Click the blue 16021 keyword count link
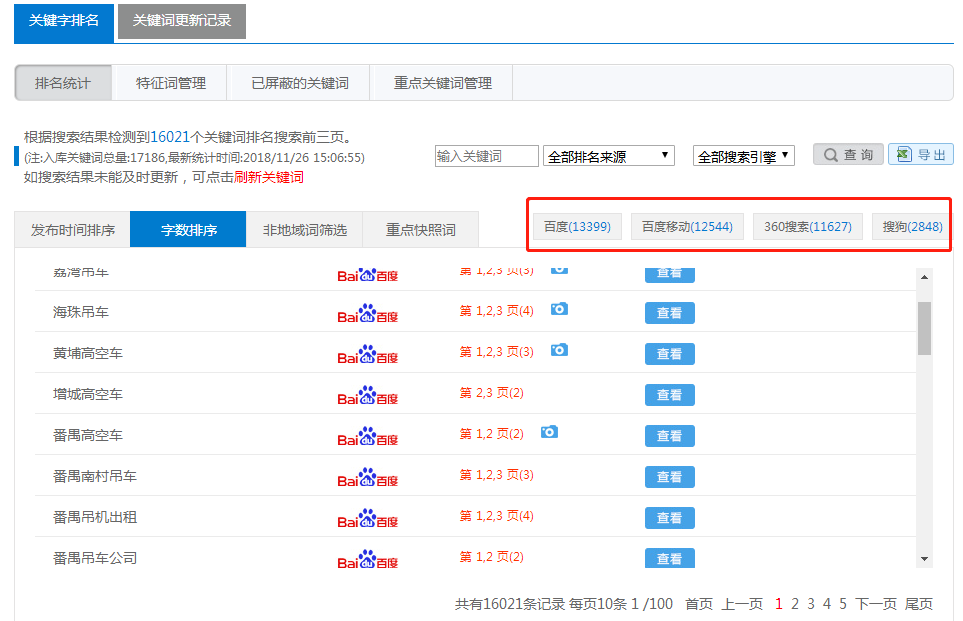Screen dimensions: 963x621 coord(170,137)
